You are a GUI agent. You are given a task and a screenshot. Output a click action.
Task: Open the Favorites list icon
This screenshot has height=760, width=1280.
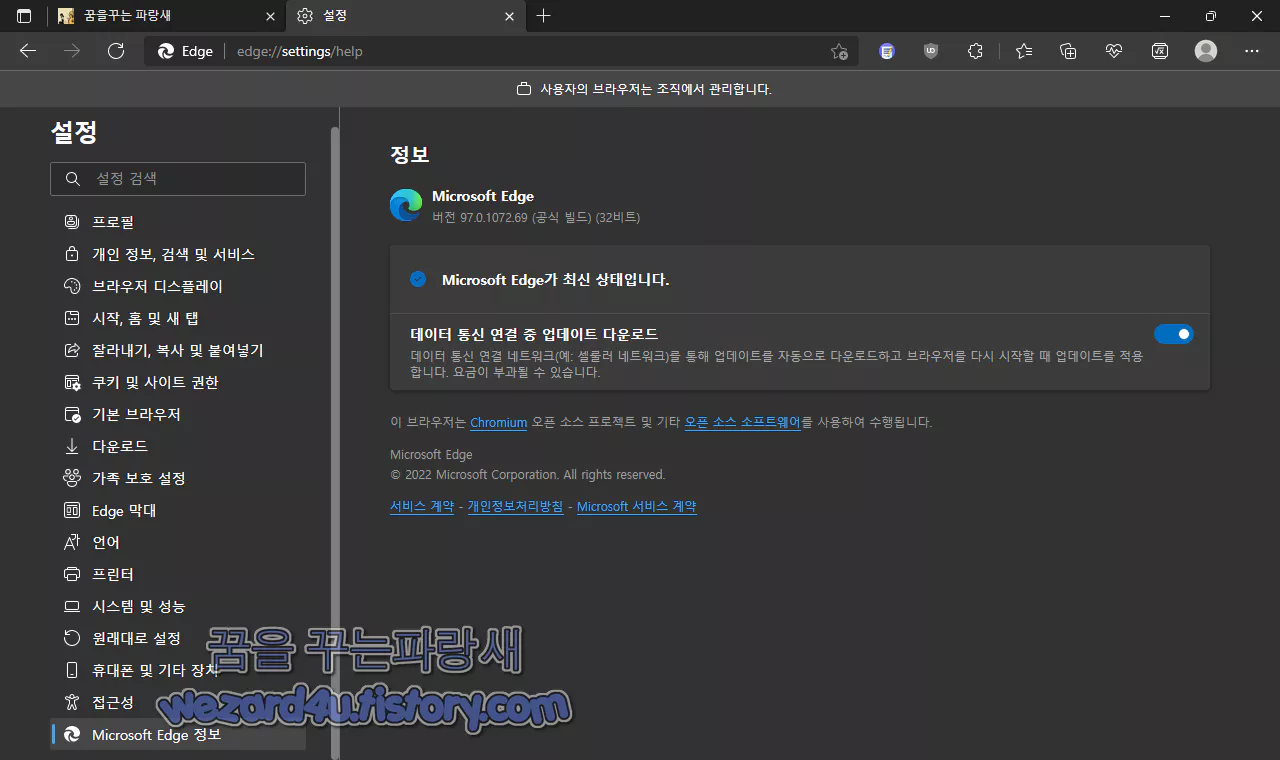click(x=1023, y=51)
